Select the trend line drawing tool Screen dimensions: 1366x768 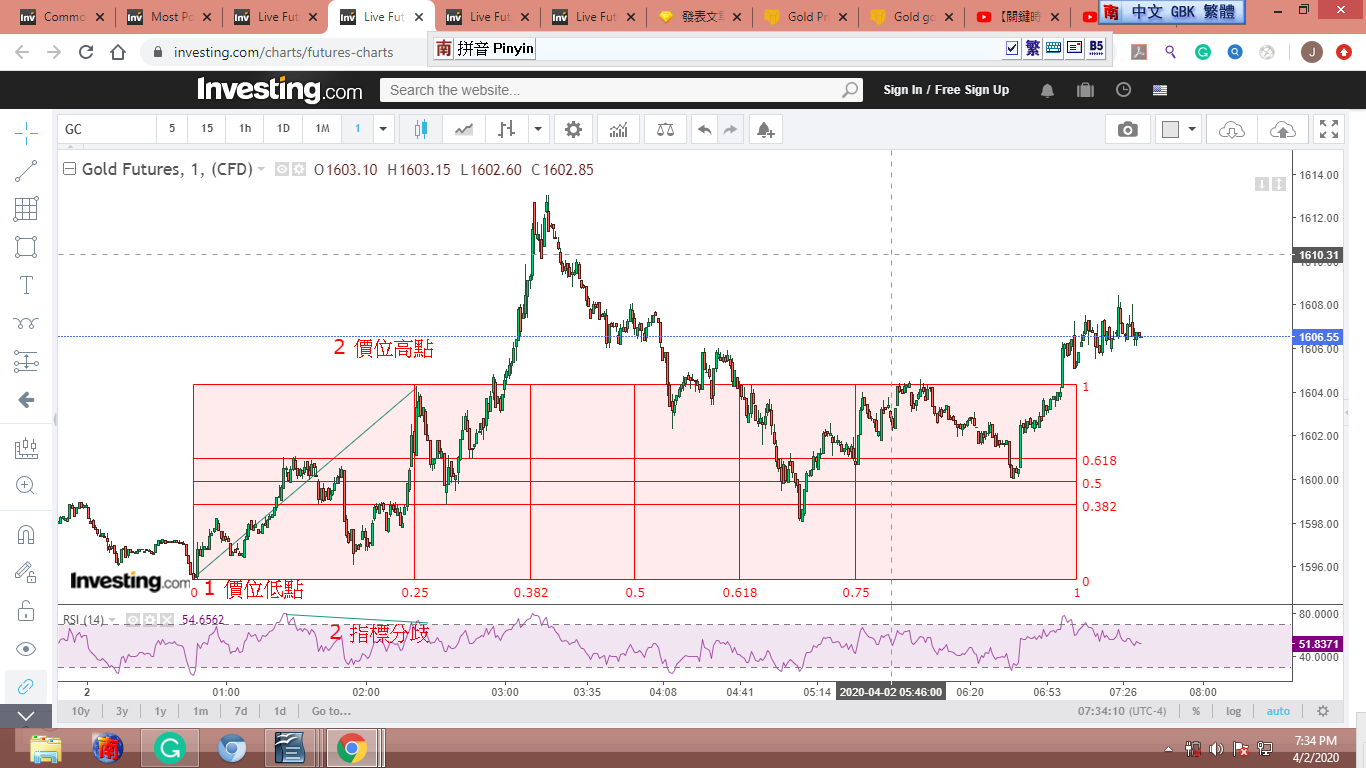(26, 171)
